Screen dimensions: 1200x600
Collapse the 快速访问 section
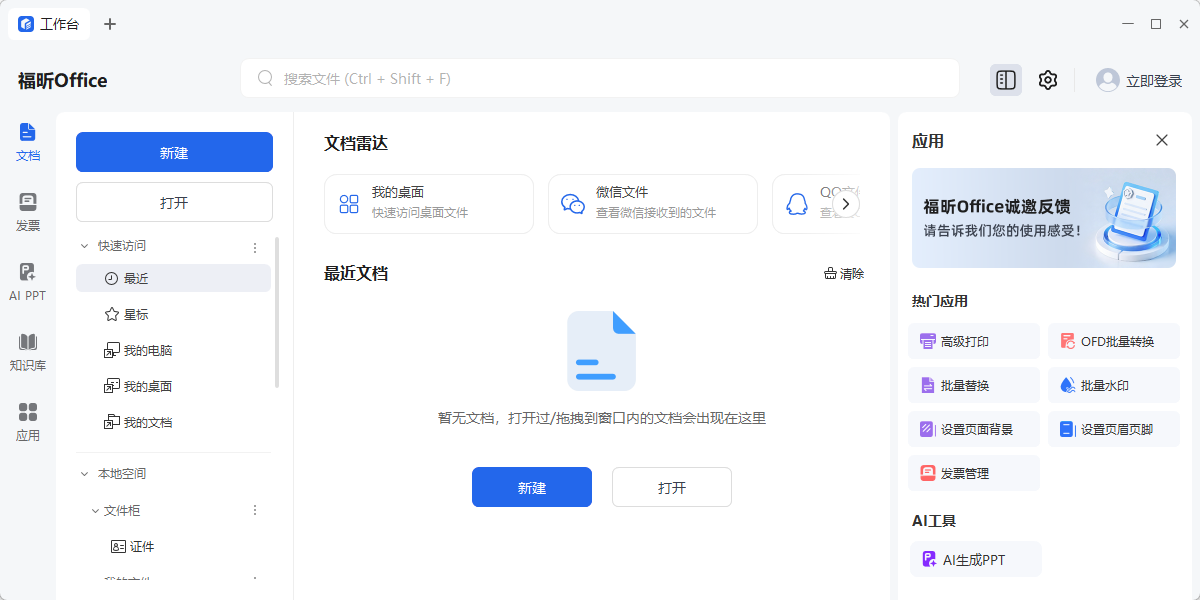(84, 246)
